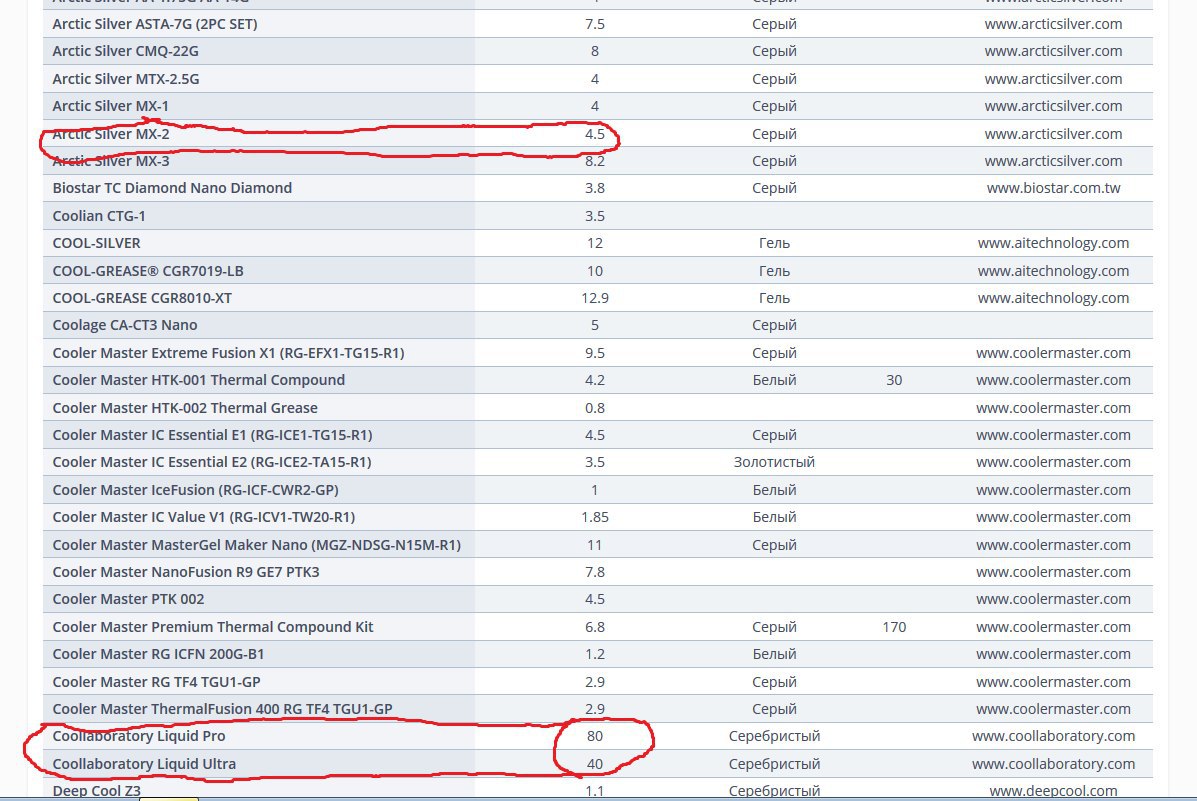Click Cooler Master RG TF4 TGU1-GP name

(156, 682)
